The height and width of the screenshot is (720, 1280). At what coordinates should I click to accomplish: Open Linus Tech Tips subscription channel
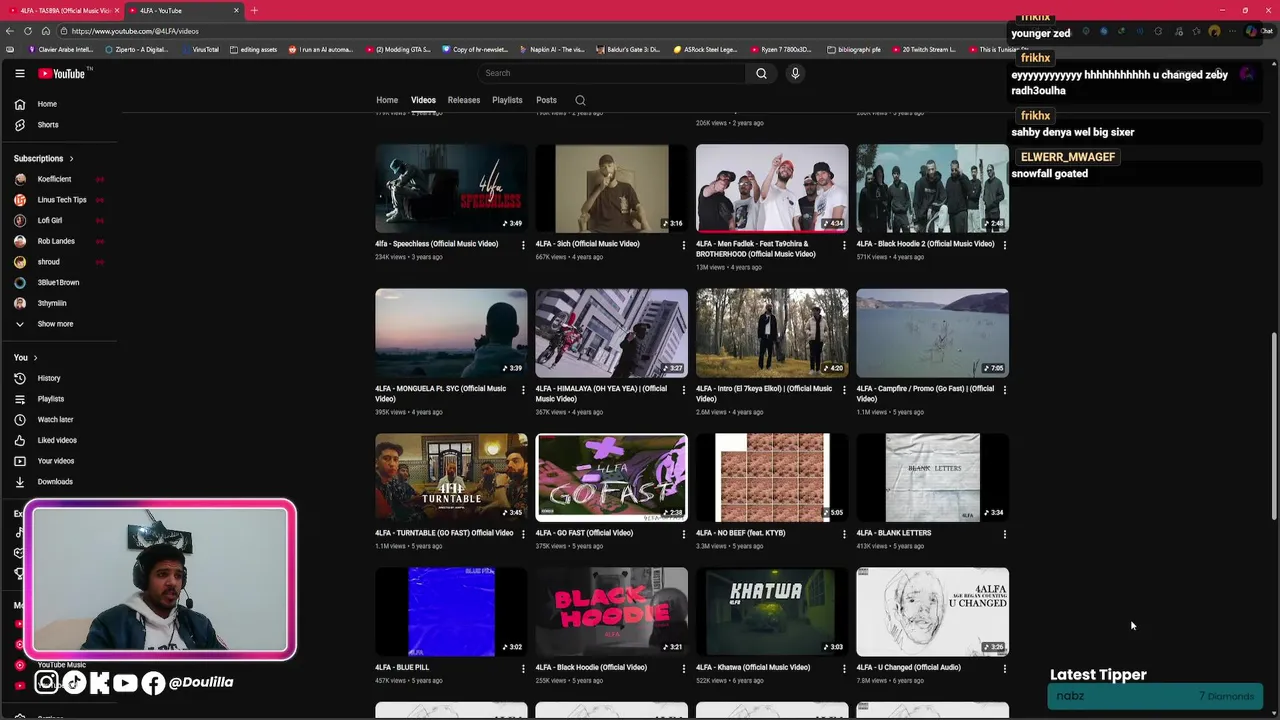pos(59,200)
